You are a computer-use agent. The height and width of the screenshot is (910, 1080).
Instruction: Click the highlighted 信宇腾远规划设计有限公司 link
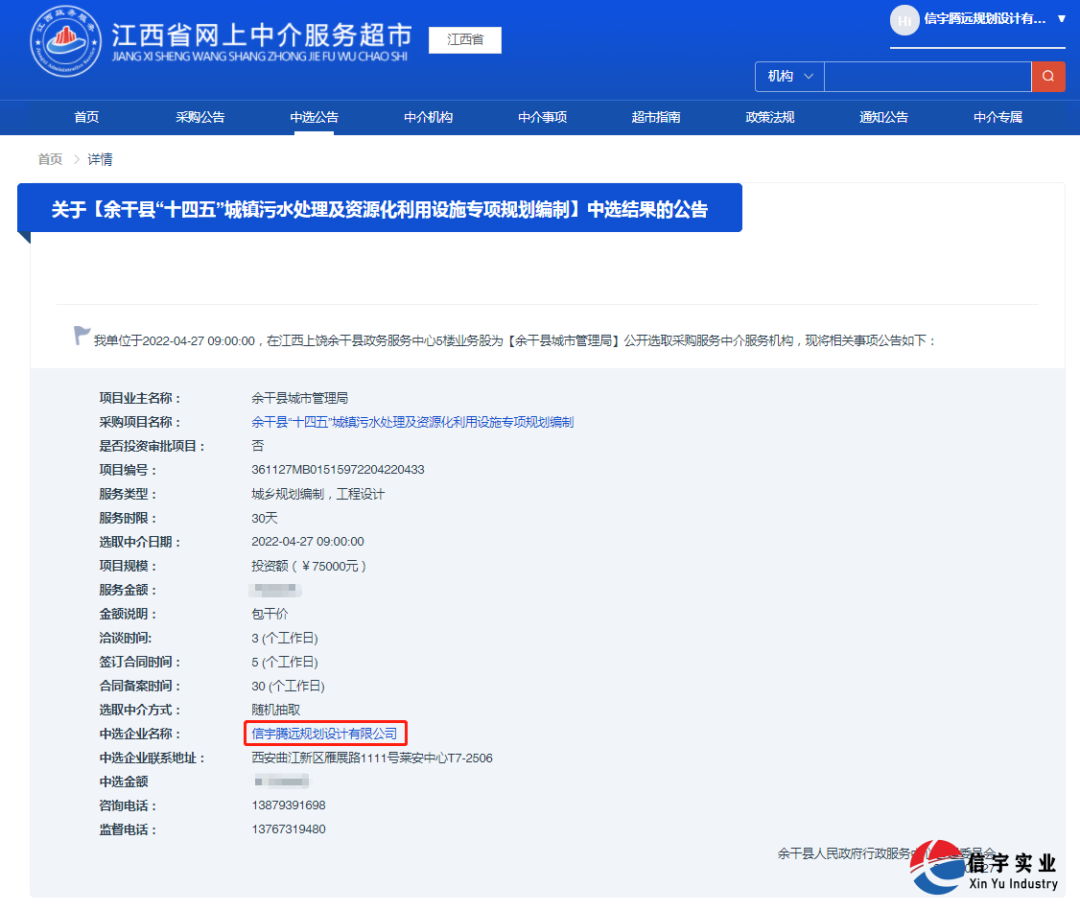pos(324,733)
